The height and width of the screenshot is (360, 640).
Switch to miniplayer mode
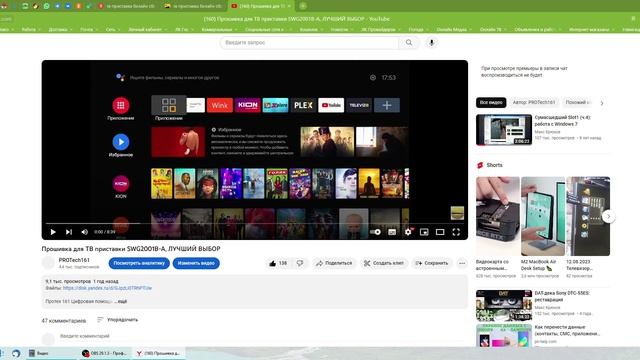(424, 232)
